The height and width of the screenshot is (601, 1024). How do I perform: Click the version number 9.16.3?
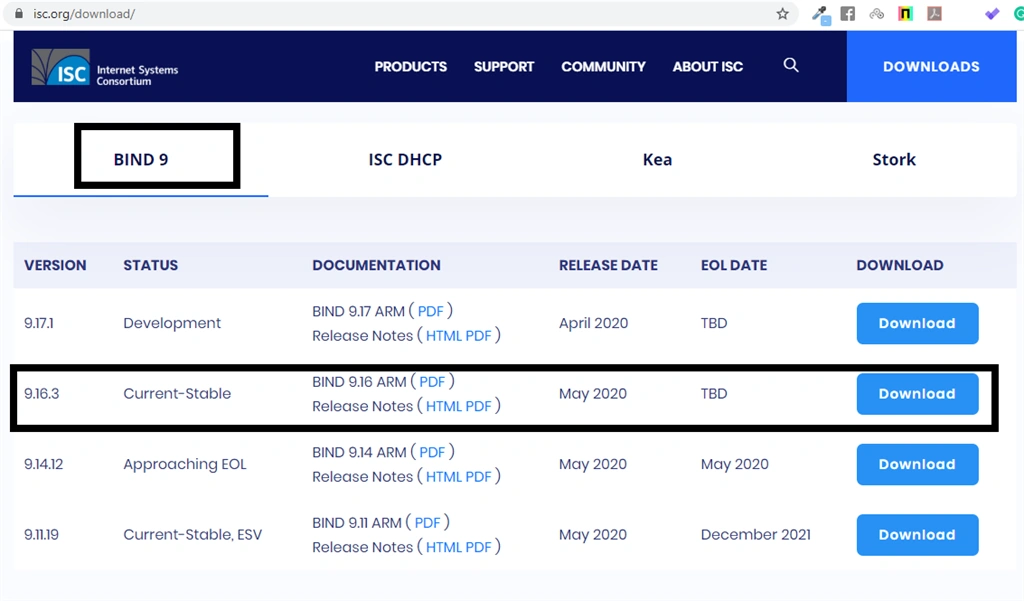(42, 394)
